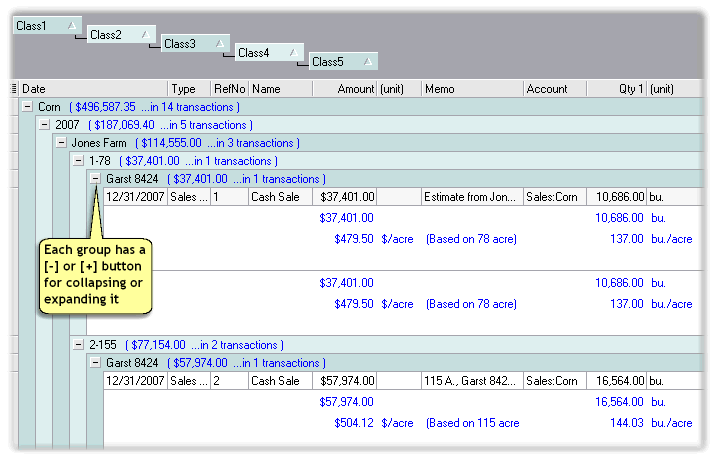
Task: Click Cash Sale name in RefNo 2 row
Action: (x=281, y=381)
